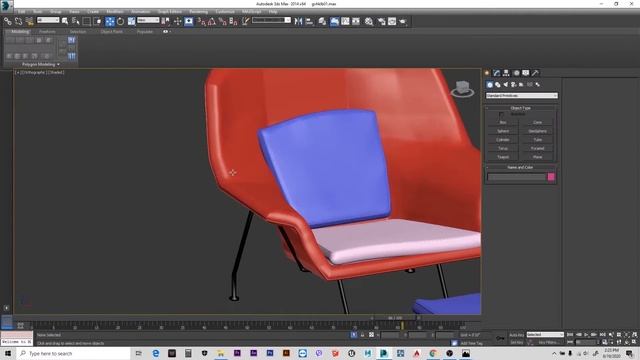This screenshot has width=640, height=360.
Task: Open the Orthographic viewport label menu
Action: point(33,72)
